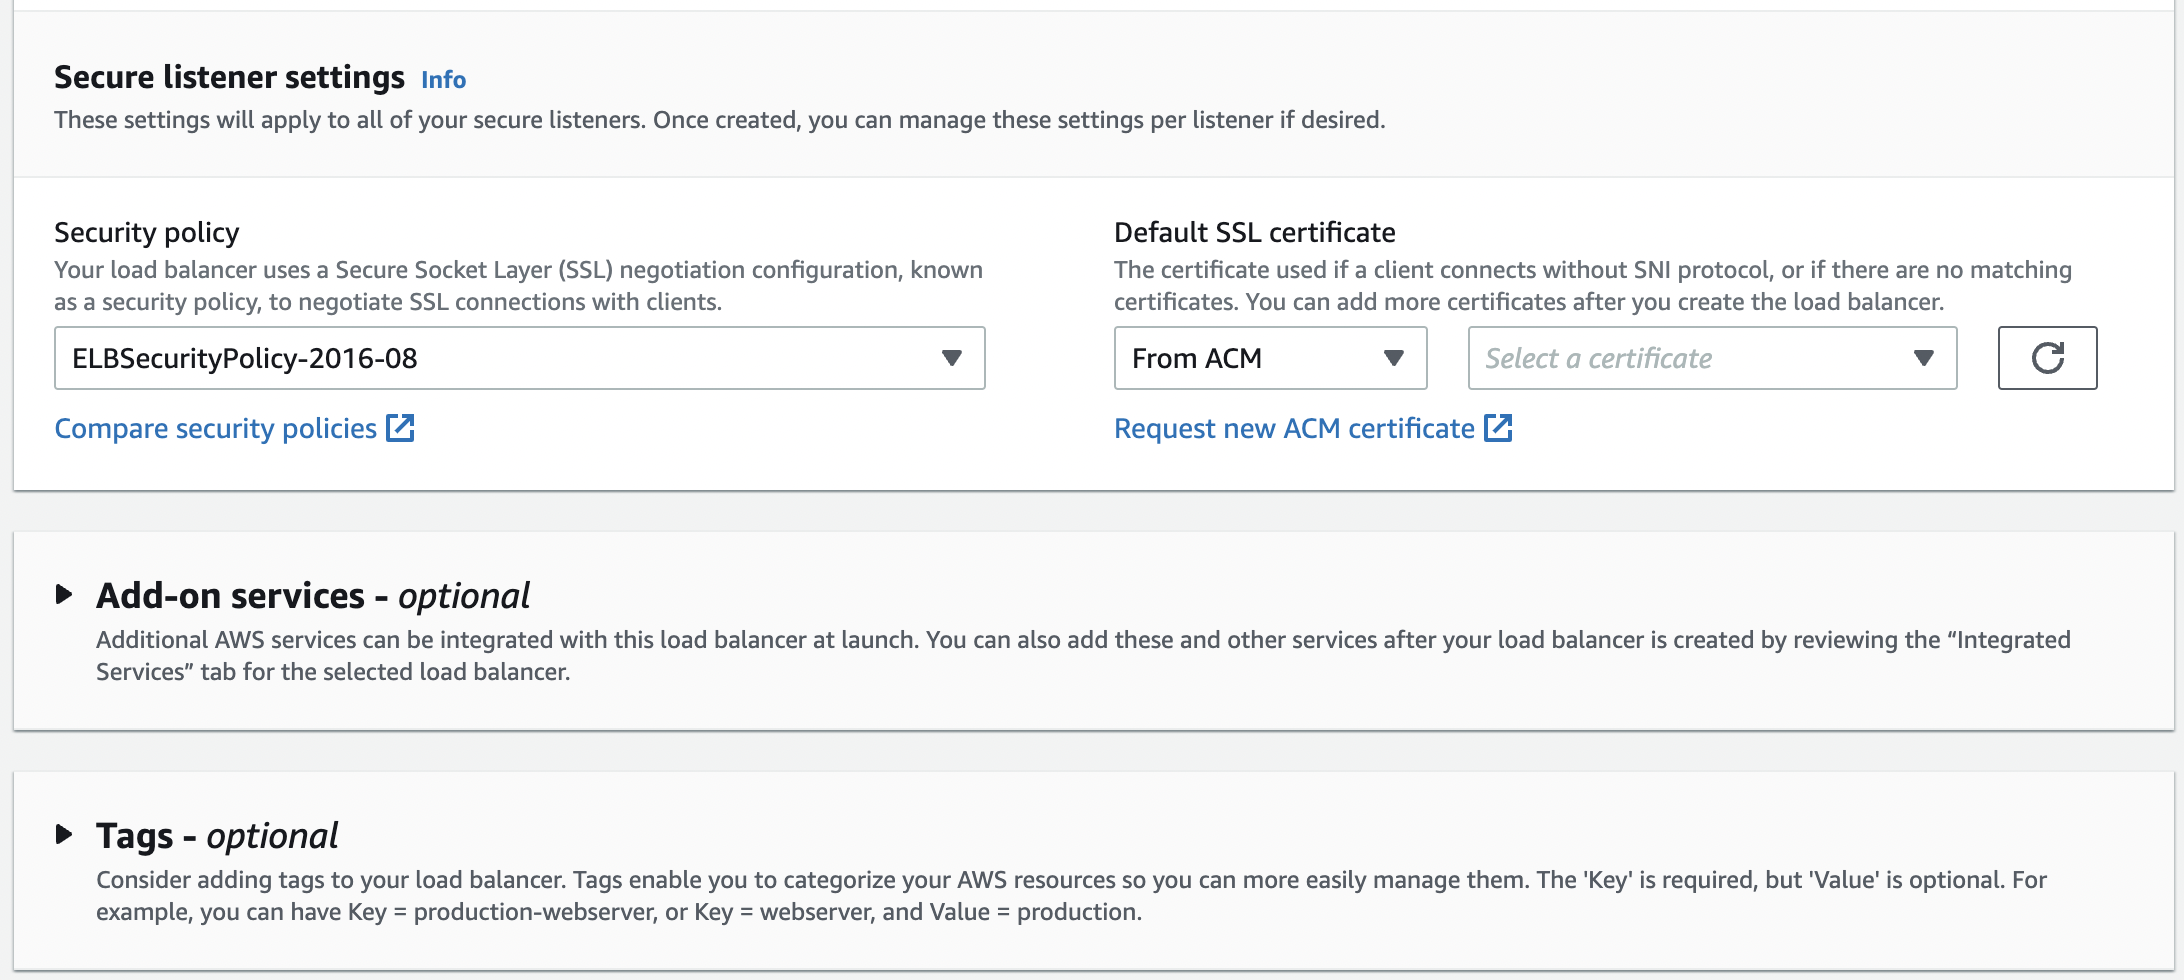Click the Security policy field label

click(x=146, y=232)
